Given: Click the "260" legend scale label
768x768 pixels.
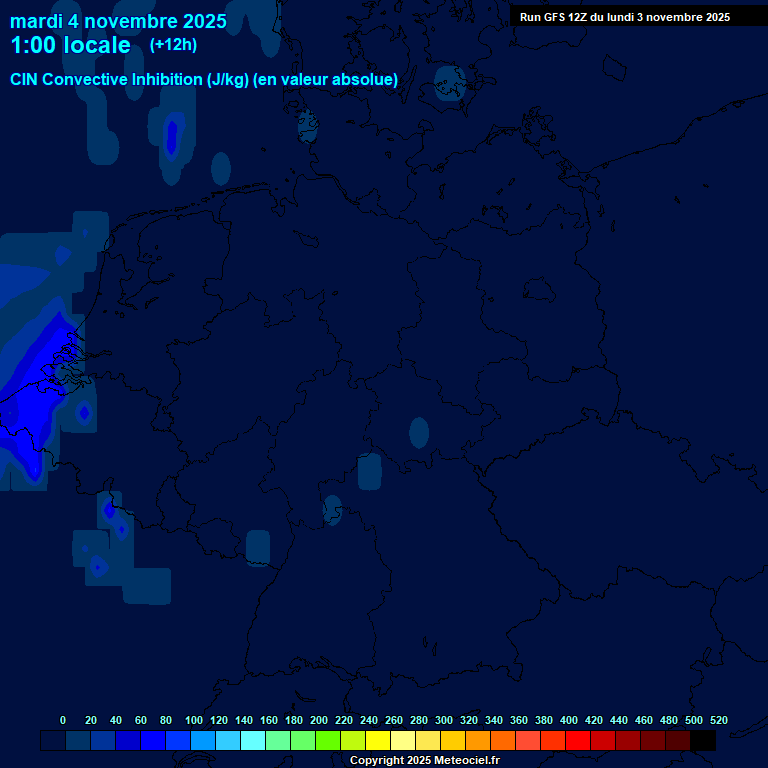Looking at the screenshot, I should (394, 720).
